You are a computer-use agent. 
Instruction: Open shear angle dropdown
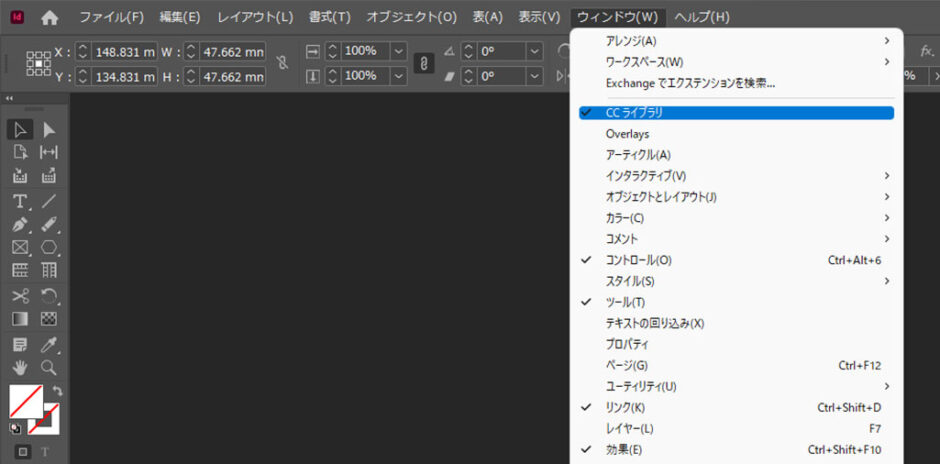(535, 76)
